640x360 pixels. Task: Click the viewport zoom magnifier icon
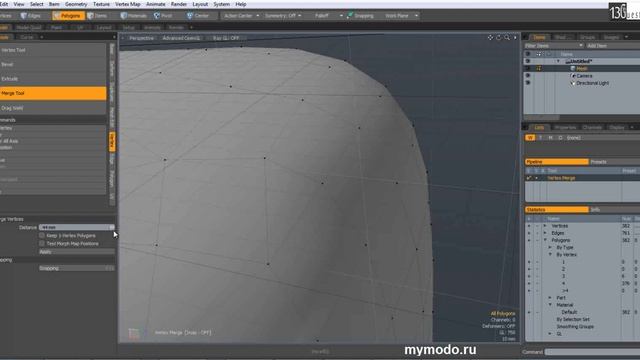[x=507, y=38]
